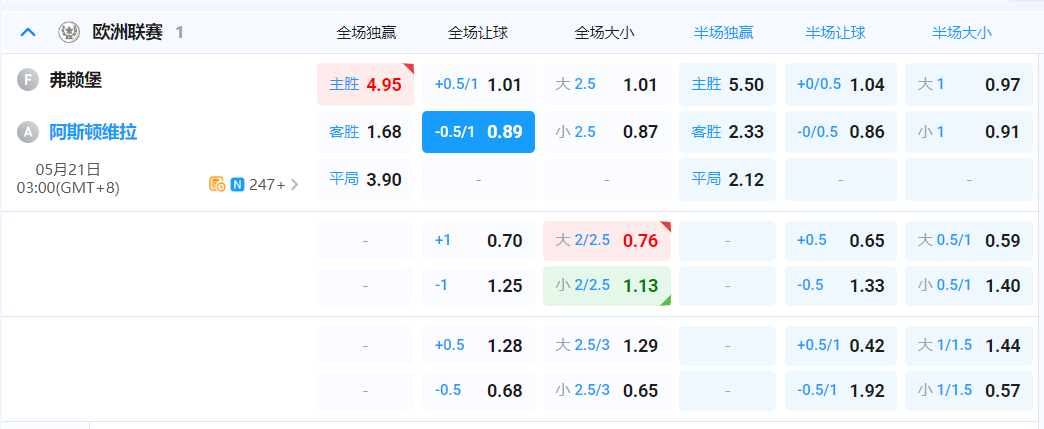
Task: Click the 欧洲联赛 league badge icon
Action: click(69, 32)
